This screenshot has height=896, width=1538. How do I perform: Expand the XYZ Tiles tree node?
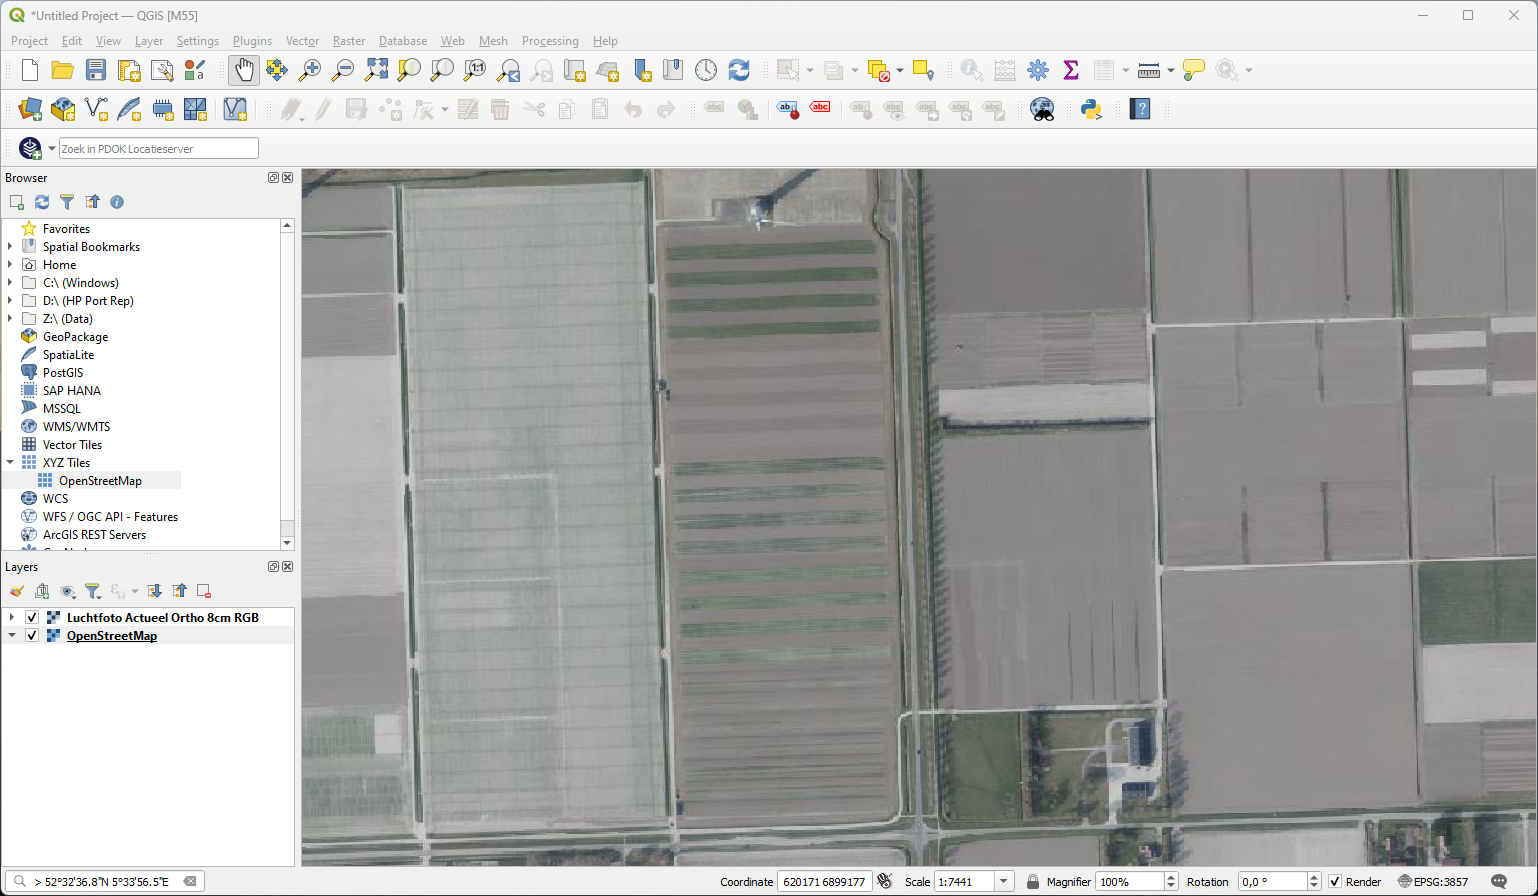click(x=11, y=463)
